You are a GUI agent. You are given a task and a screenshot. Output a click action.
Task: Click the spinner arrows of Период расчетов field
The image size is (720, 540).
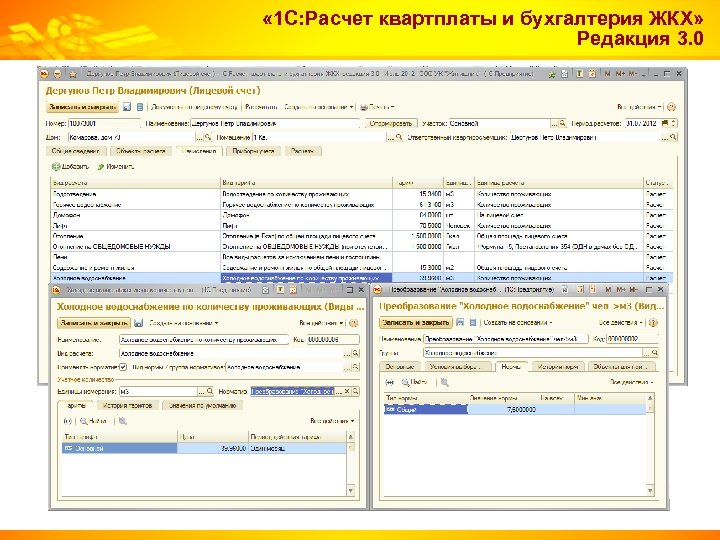(x=673, y=124)
